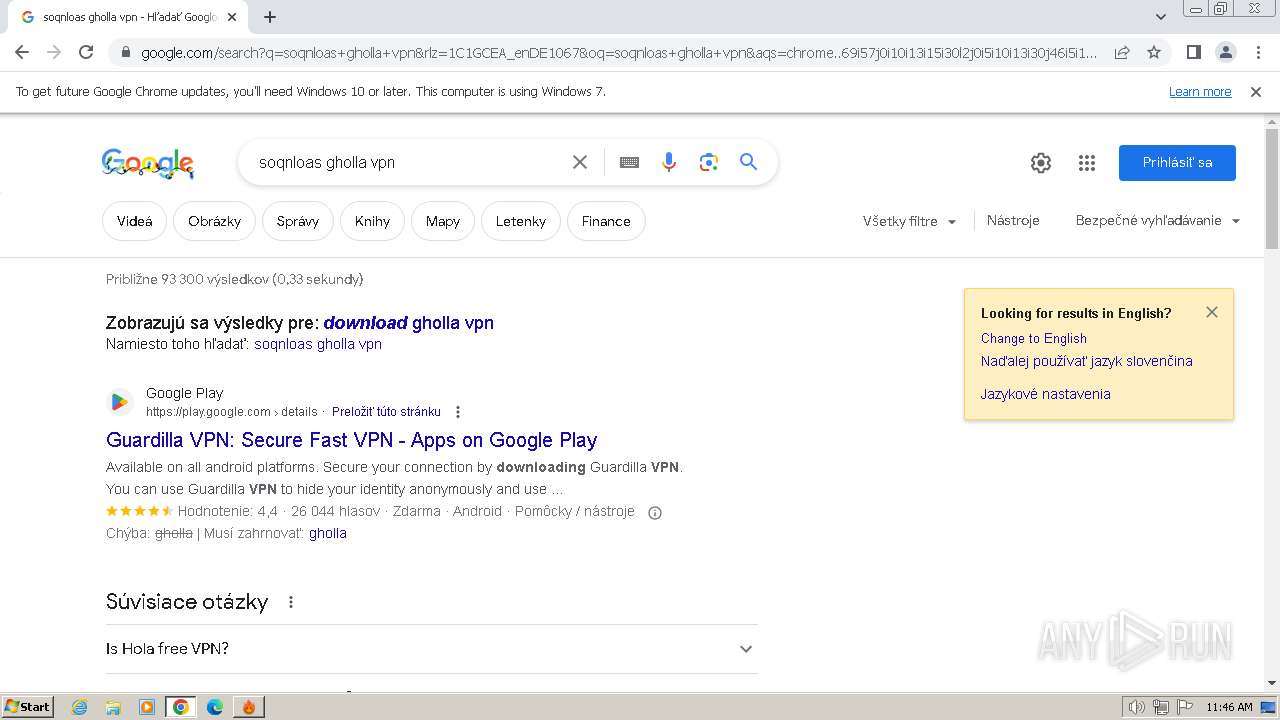Close the soqnloas gholla vpn tab

tap(232, 17)
